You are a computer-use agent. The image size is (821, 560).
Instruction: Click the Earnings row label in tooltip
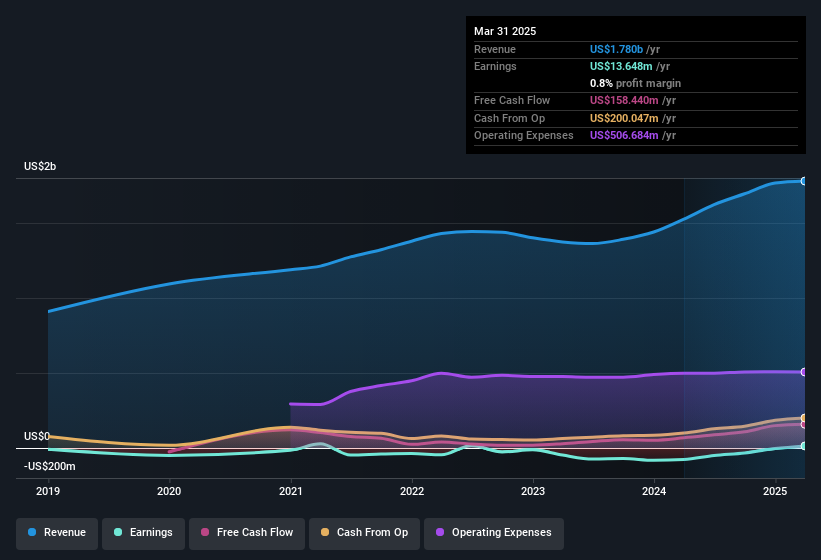pyautogui.click(x=495, y=66)
